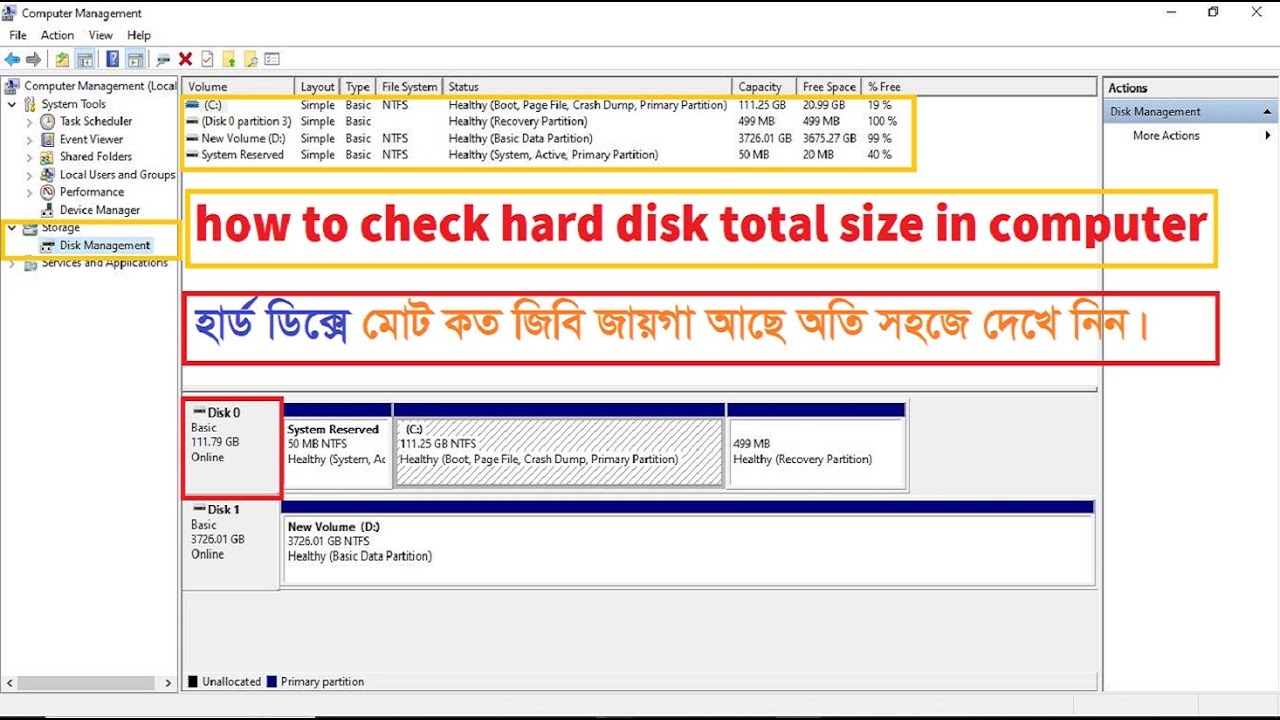This screenshot has width=1280, height=720.
Task: Open the More Actions submenu arrow
Action: tap(1268, 136)
